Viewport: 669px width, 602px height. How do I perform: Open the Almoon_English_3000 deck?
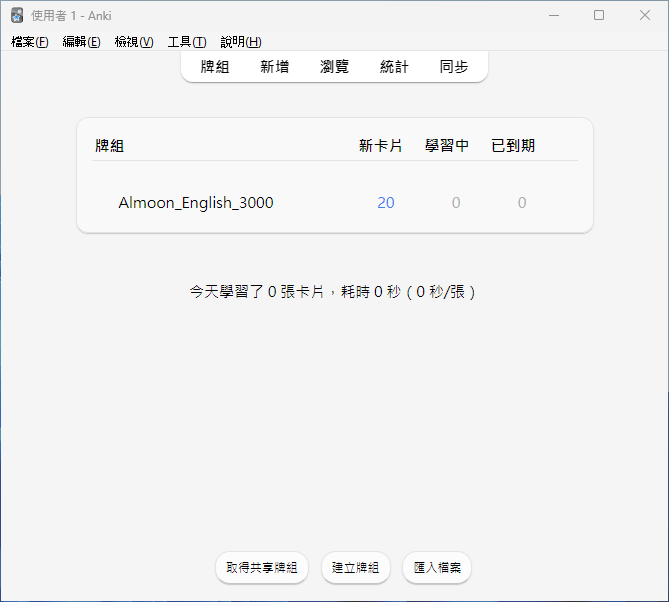pyautogui.click(x=196, y=203)
